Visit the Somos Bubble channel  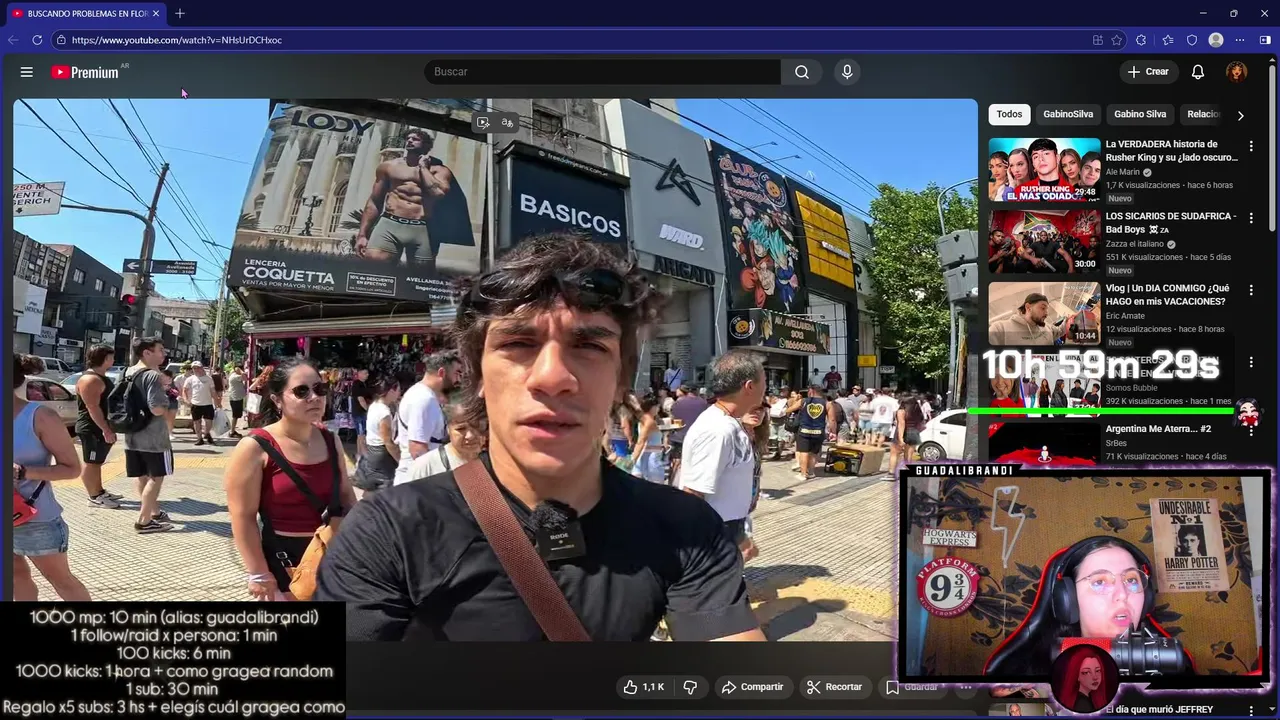(x=1131, y=388)
